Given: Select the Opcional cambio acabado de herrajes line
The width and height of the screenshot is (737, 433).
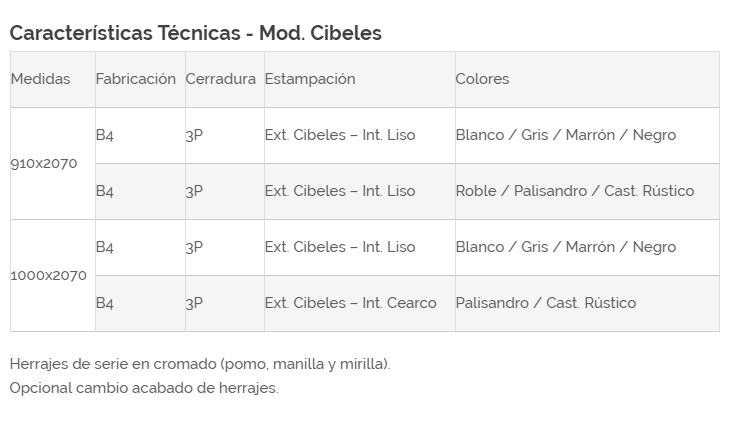Looking at the screenshot, I should [144, 388].
